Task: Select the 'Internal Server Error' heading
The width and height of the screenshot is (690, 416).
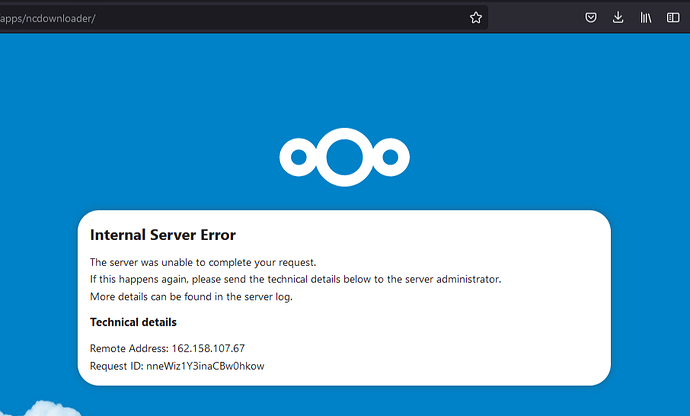Action: click(x=163, y=235)
